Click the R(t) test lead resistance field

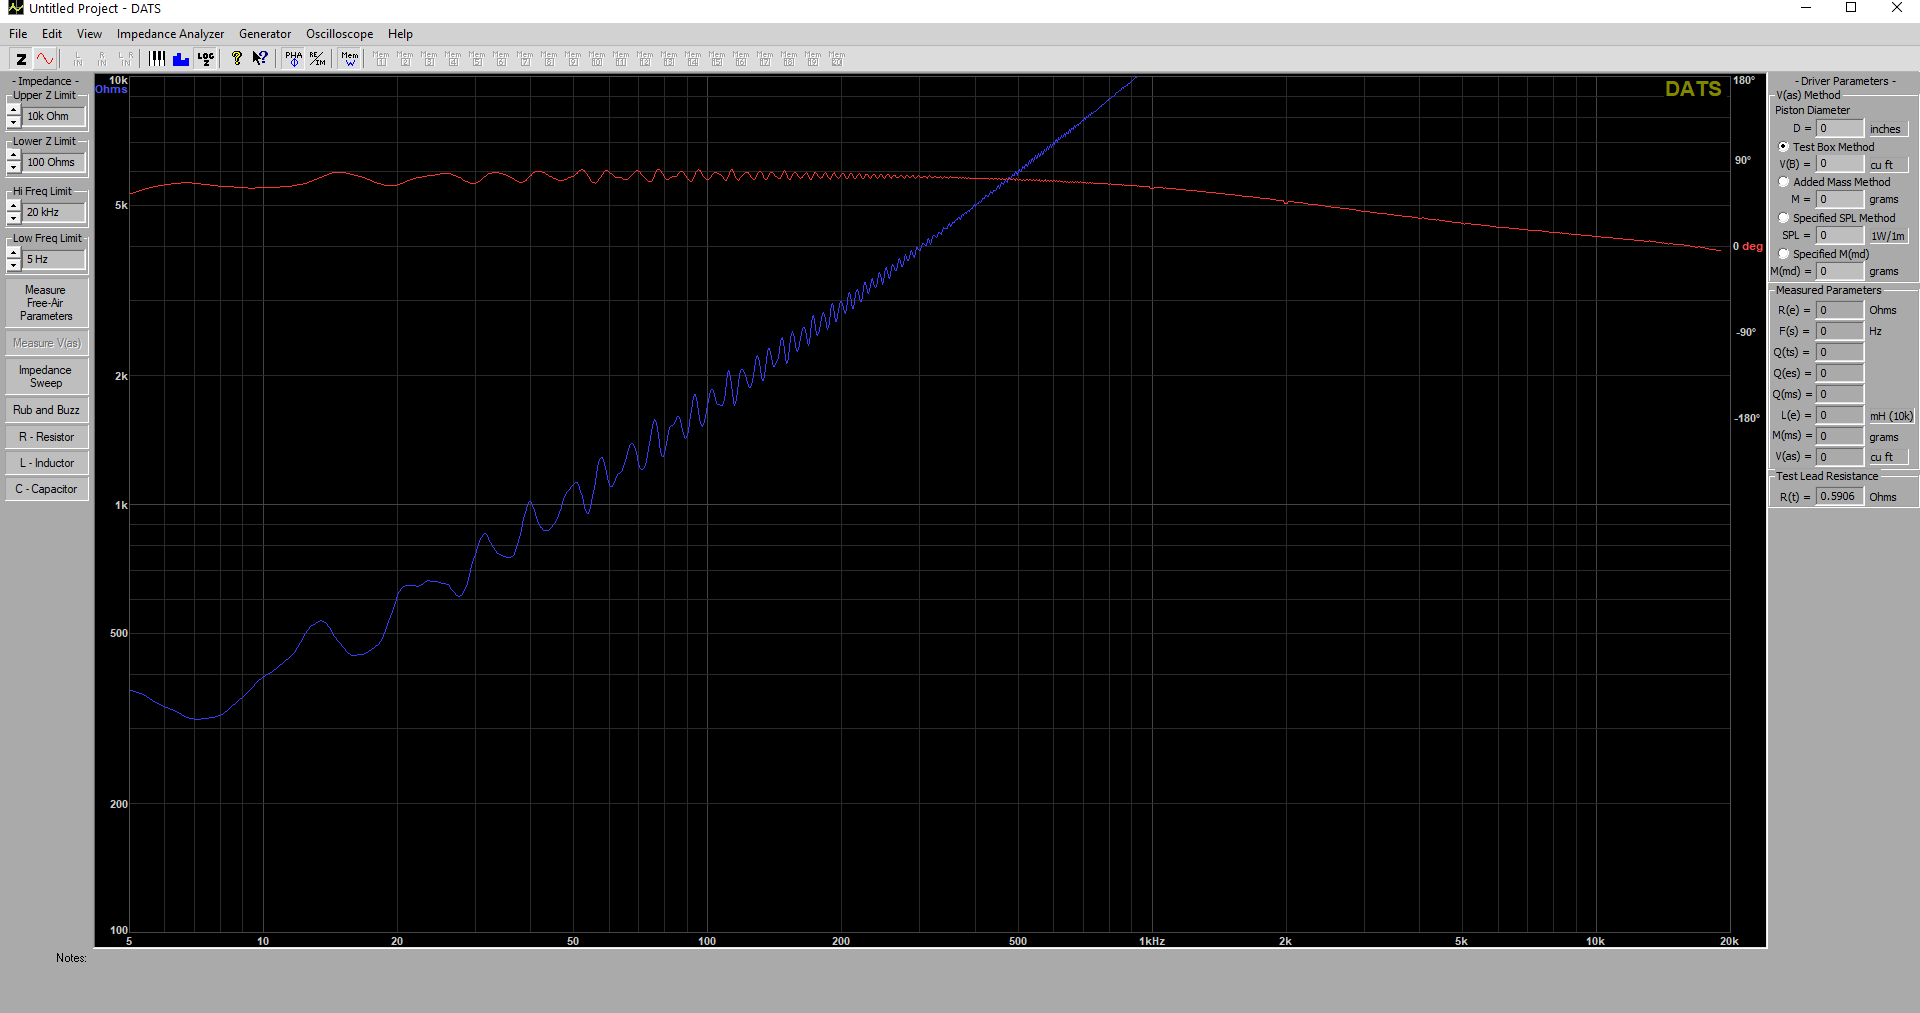coord(1840,496)
